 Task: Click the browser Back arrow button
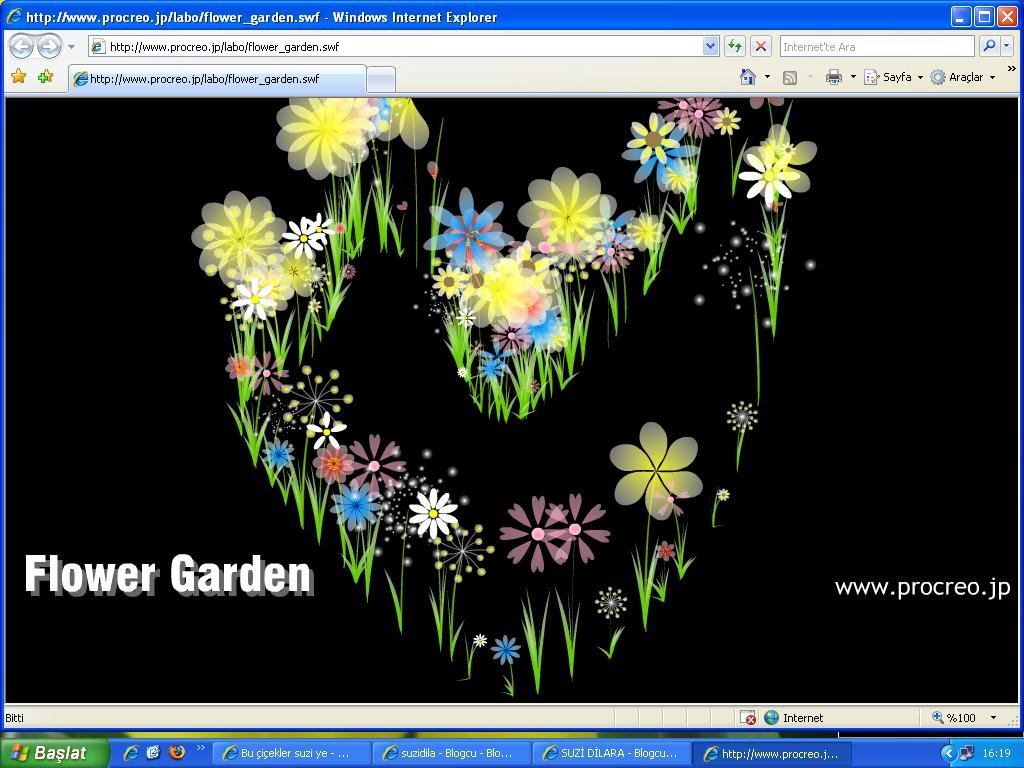(x=22, y=46)
